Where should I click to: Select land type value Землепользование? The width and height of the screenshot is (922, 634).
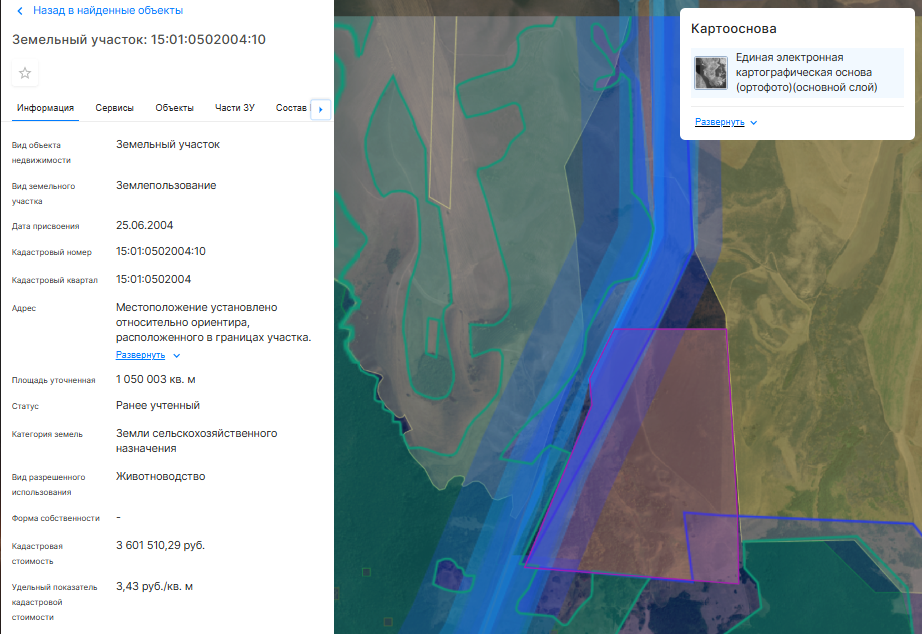point(166,185)
